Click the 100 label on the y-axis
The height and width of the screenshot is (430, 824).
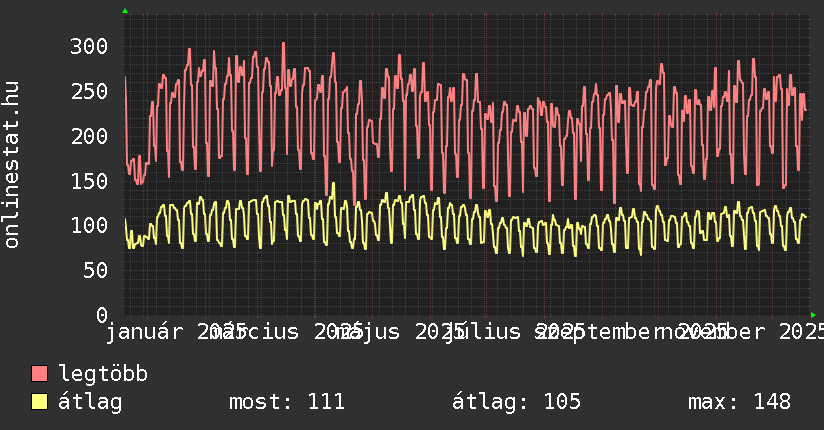pos(90,225)
